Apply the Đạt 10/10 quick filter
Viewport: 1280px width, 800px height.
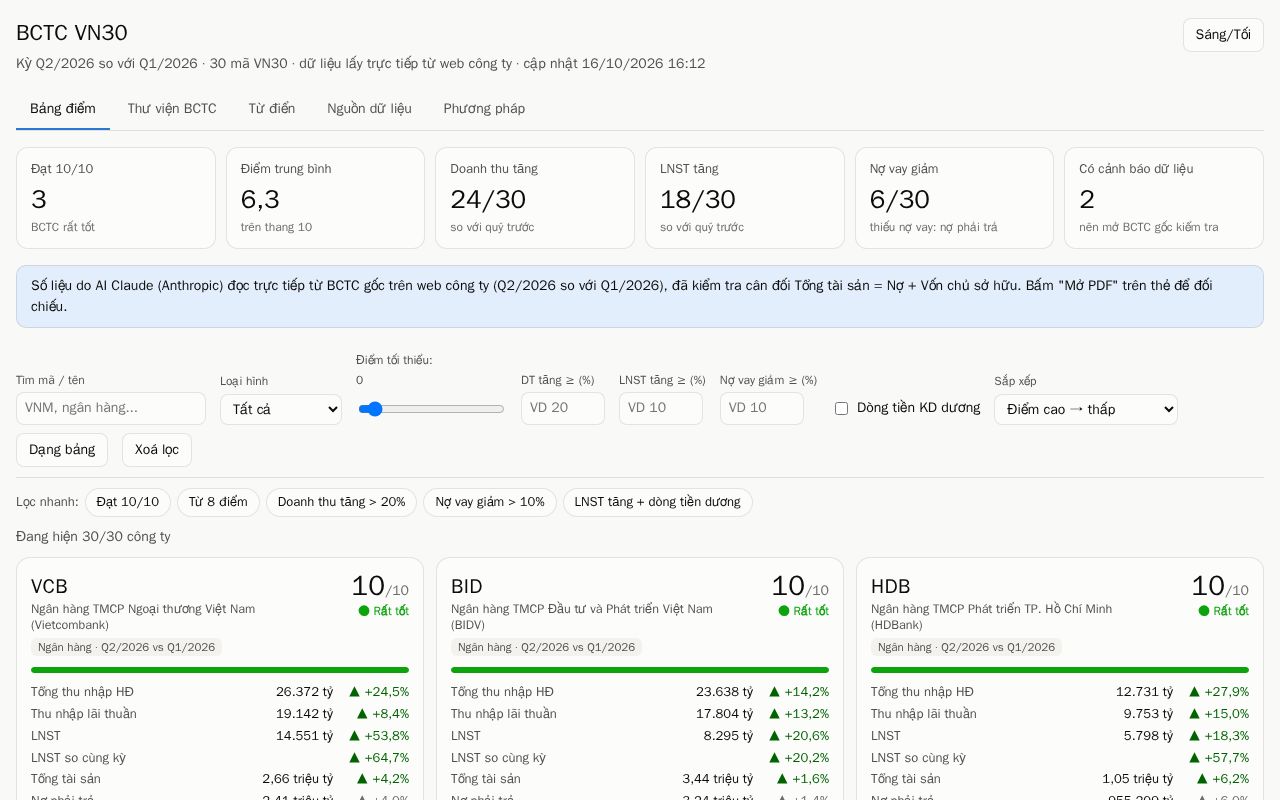tap(128, 502)
